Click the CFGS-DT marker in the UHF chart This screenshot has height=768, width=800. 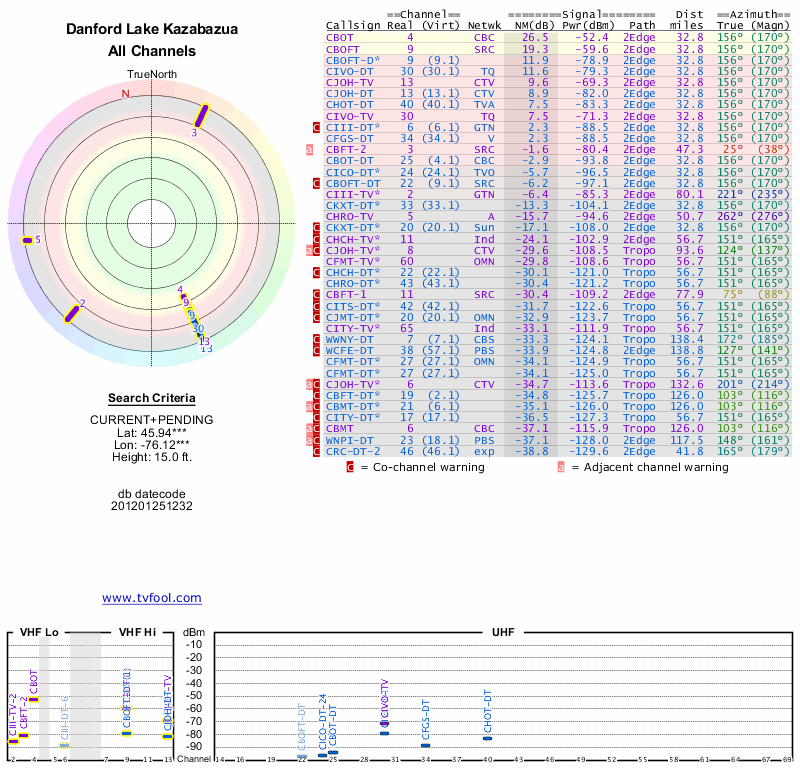tap(425, 745)
